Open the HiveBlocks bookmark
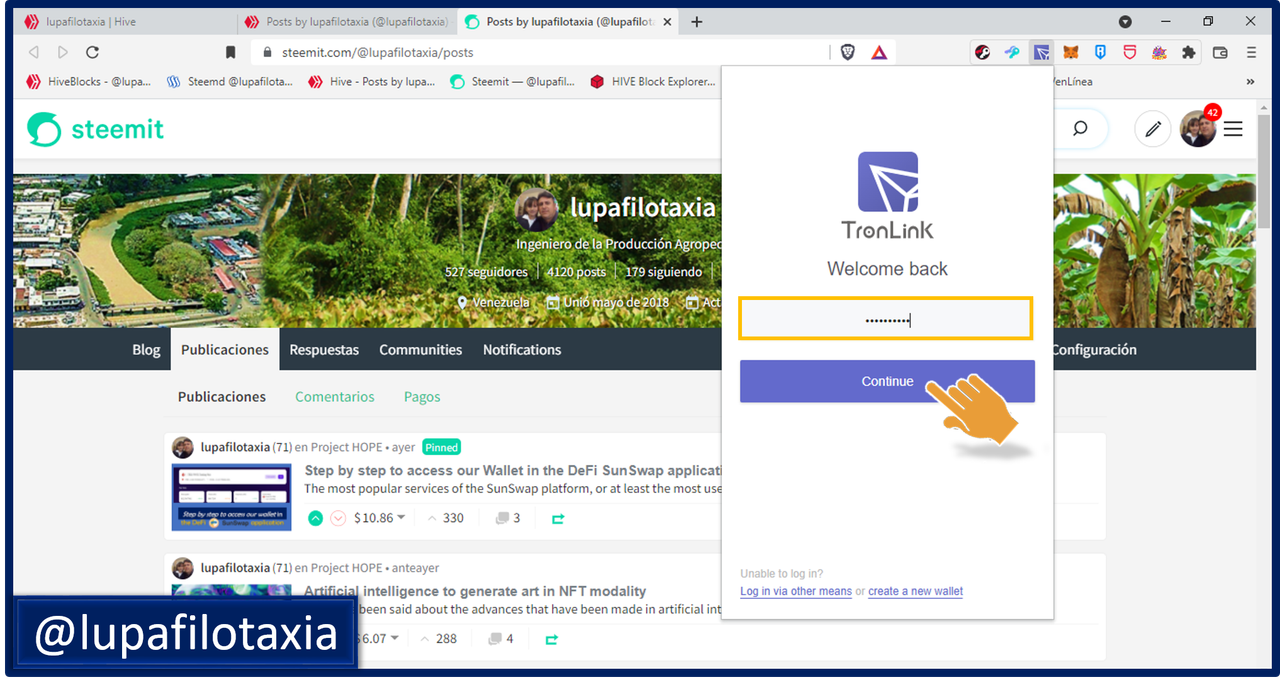 click(x=88, y=82)
